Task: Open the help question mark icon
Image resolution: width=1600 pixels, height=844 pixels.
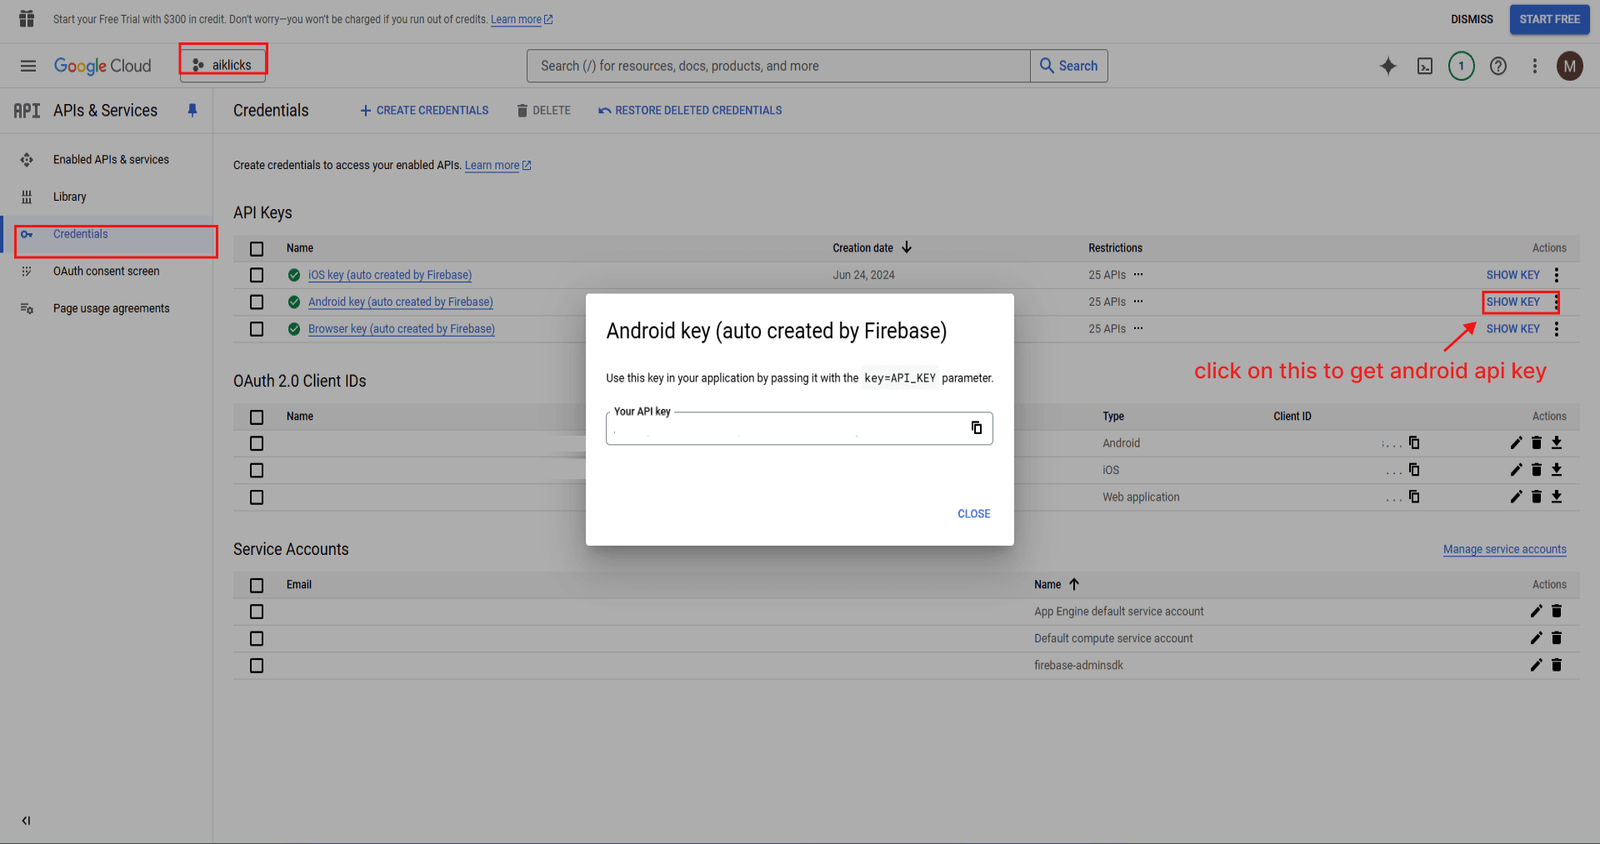Action: coord(1498,66)
